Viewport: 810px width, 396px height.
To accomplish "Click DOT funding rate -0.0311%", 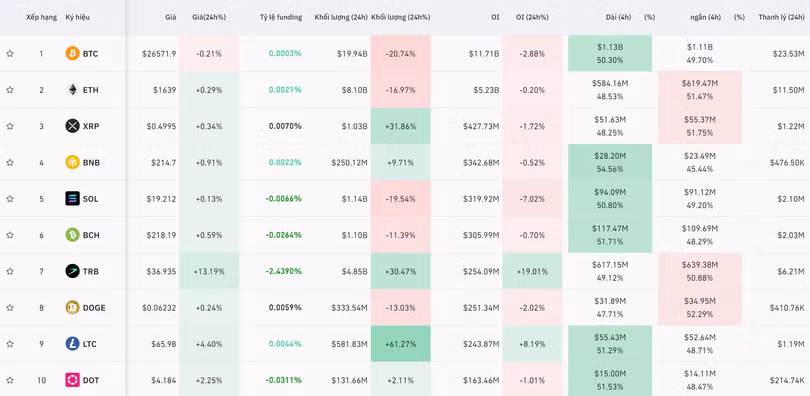I will [x=284, y=381].
